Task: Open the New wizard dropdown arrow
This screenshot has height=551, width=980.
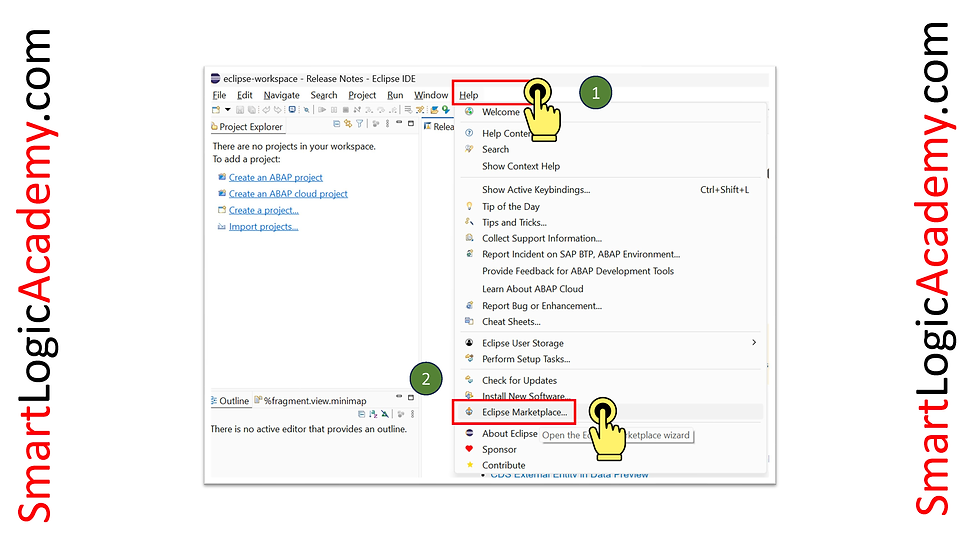Action: coord(228,109)
